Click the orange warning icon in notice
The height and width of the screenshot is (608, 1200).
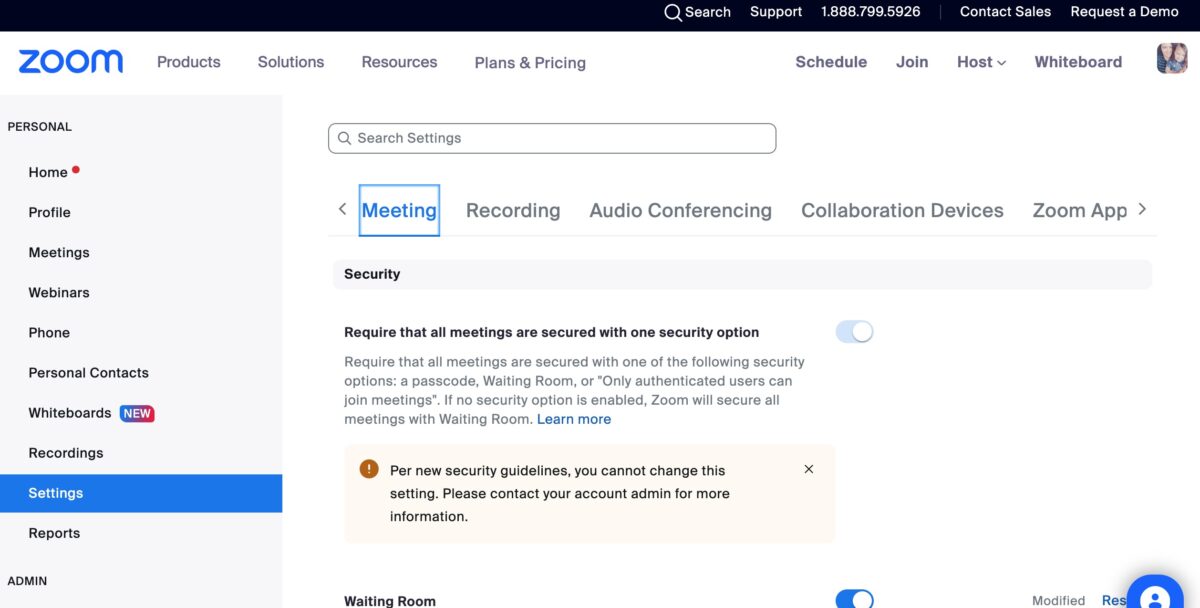pos(369,469)
